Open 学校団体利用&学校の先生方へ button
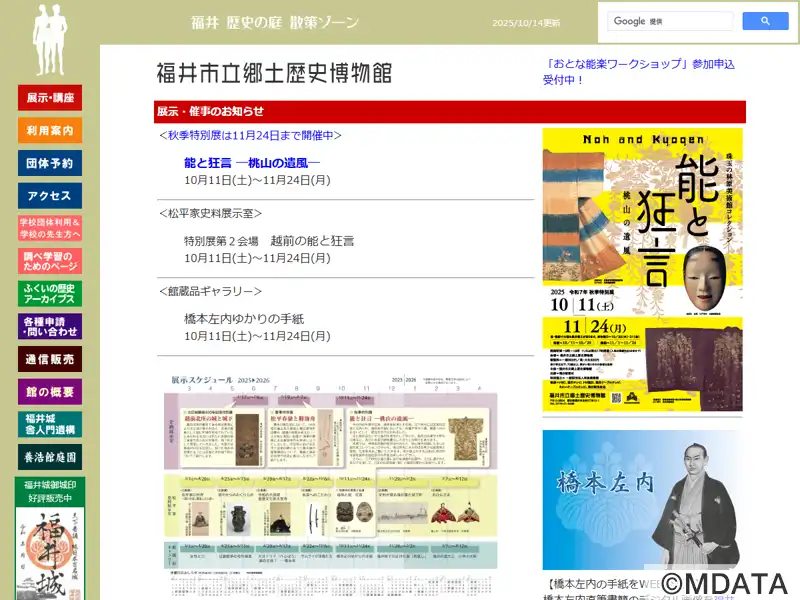Screen dimensions: 800x600 point(50,228)
